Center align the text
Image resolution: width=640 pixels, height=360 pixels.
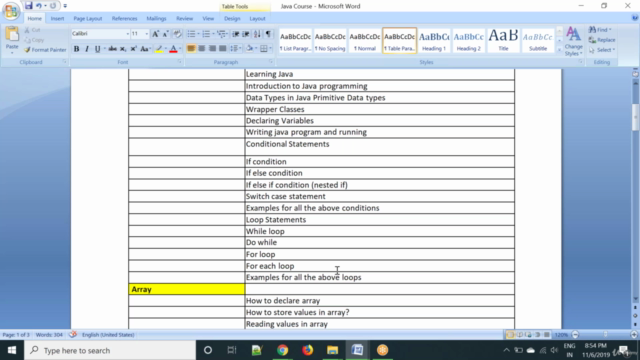tap(202, 49)
